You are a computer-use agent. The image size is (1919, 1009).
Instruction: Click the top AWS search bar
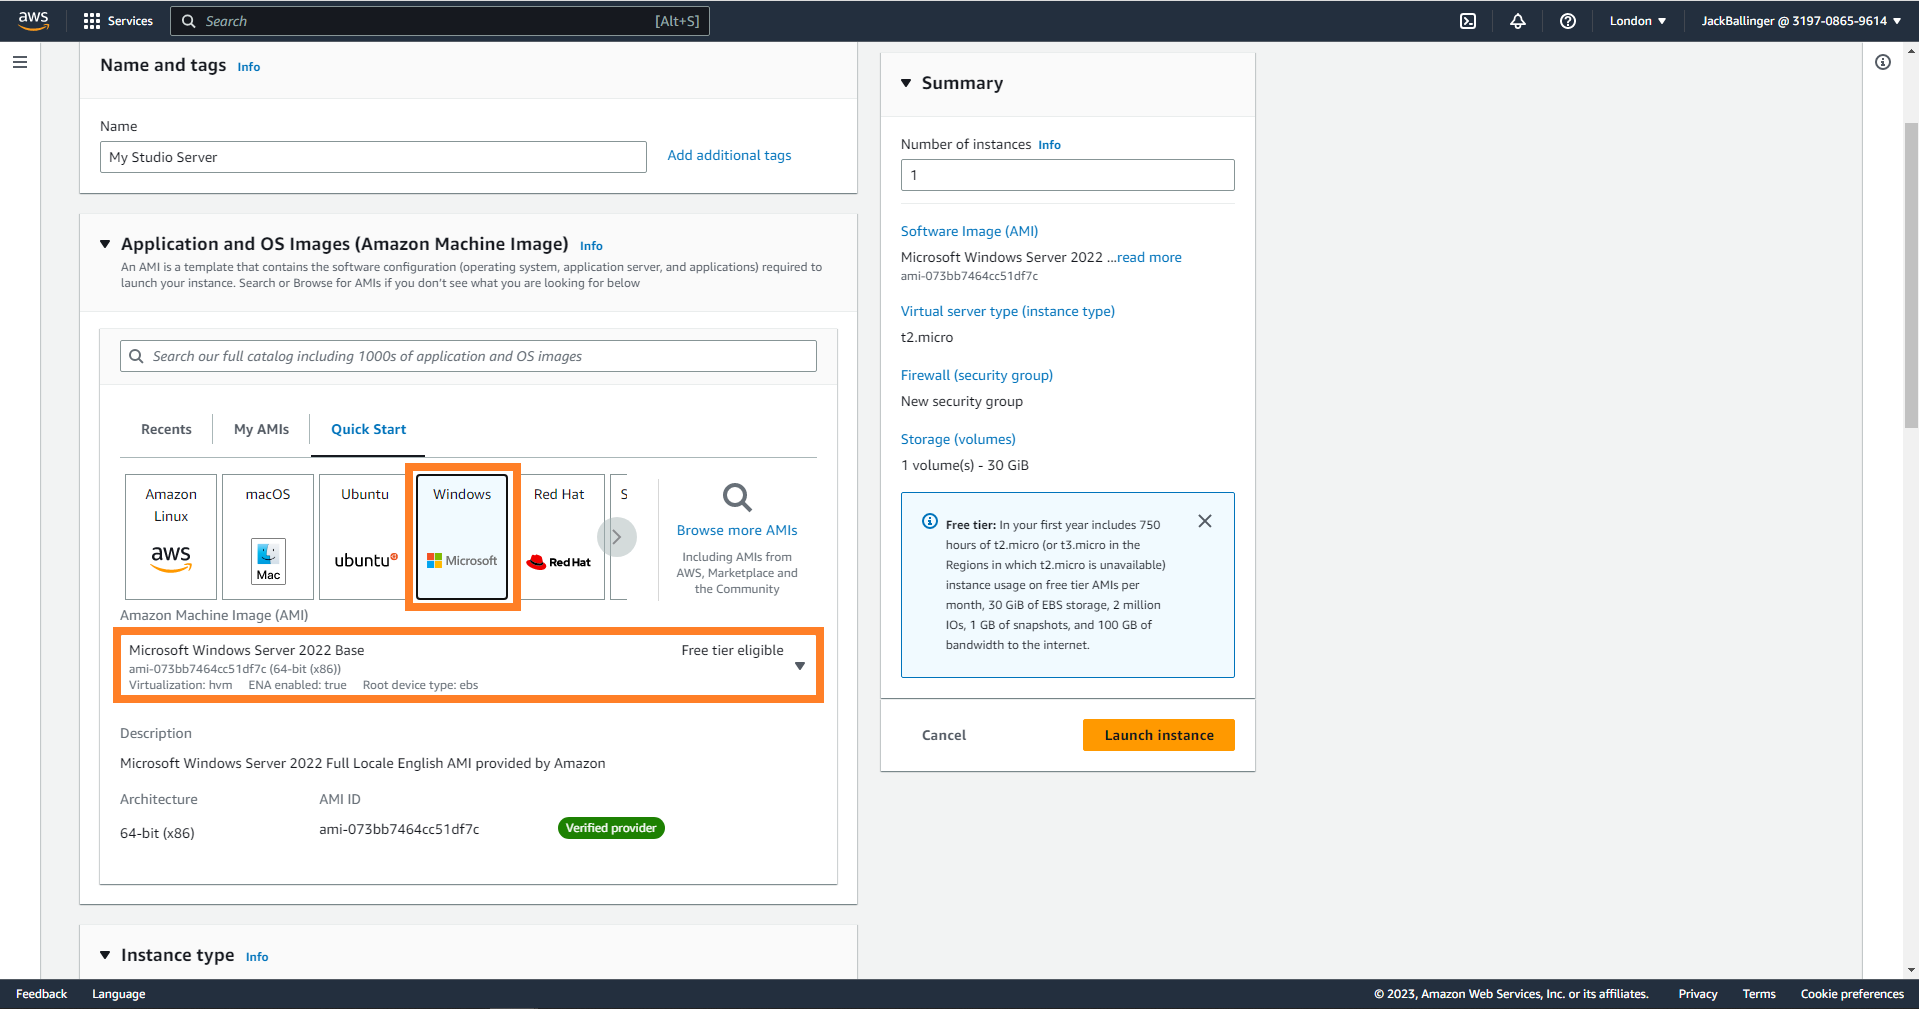(x=440, y=21)
